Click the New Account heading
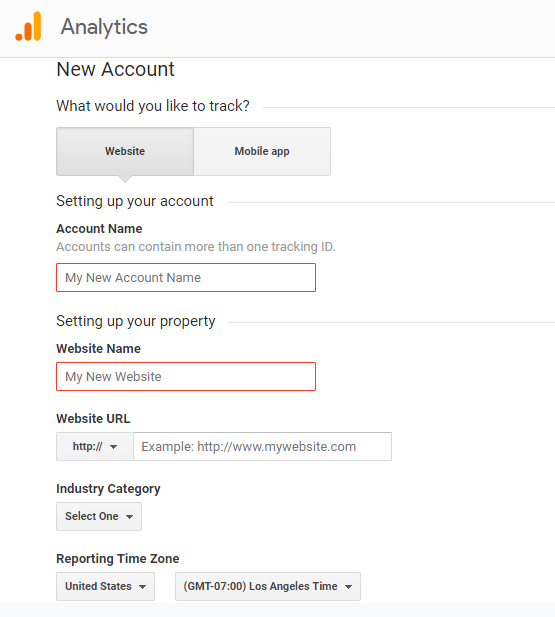Viewport: 555px width, 617px height. (115, 69)
